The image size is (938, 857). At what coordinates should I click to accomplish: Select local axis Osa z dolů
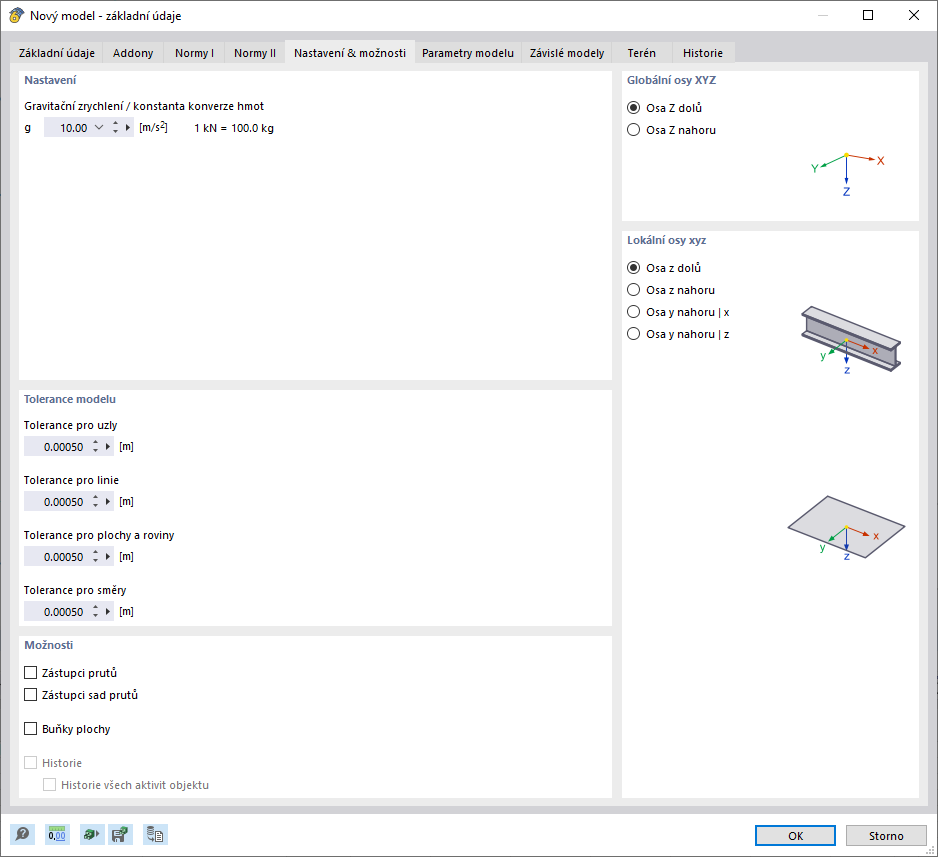pyautogui.click(x=634, y=268)
